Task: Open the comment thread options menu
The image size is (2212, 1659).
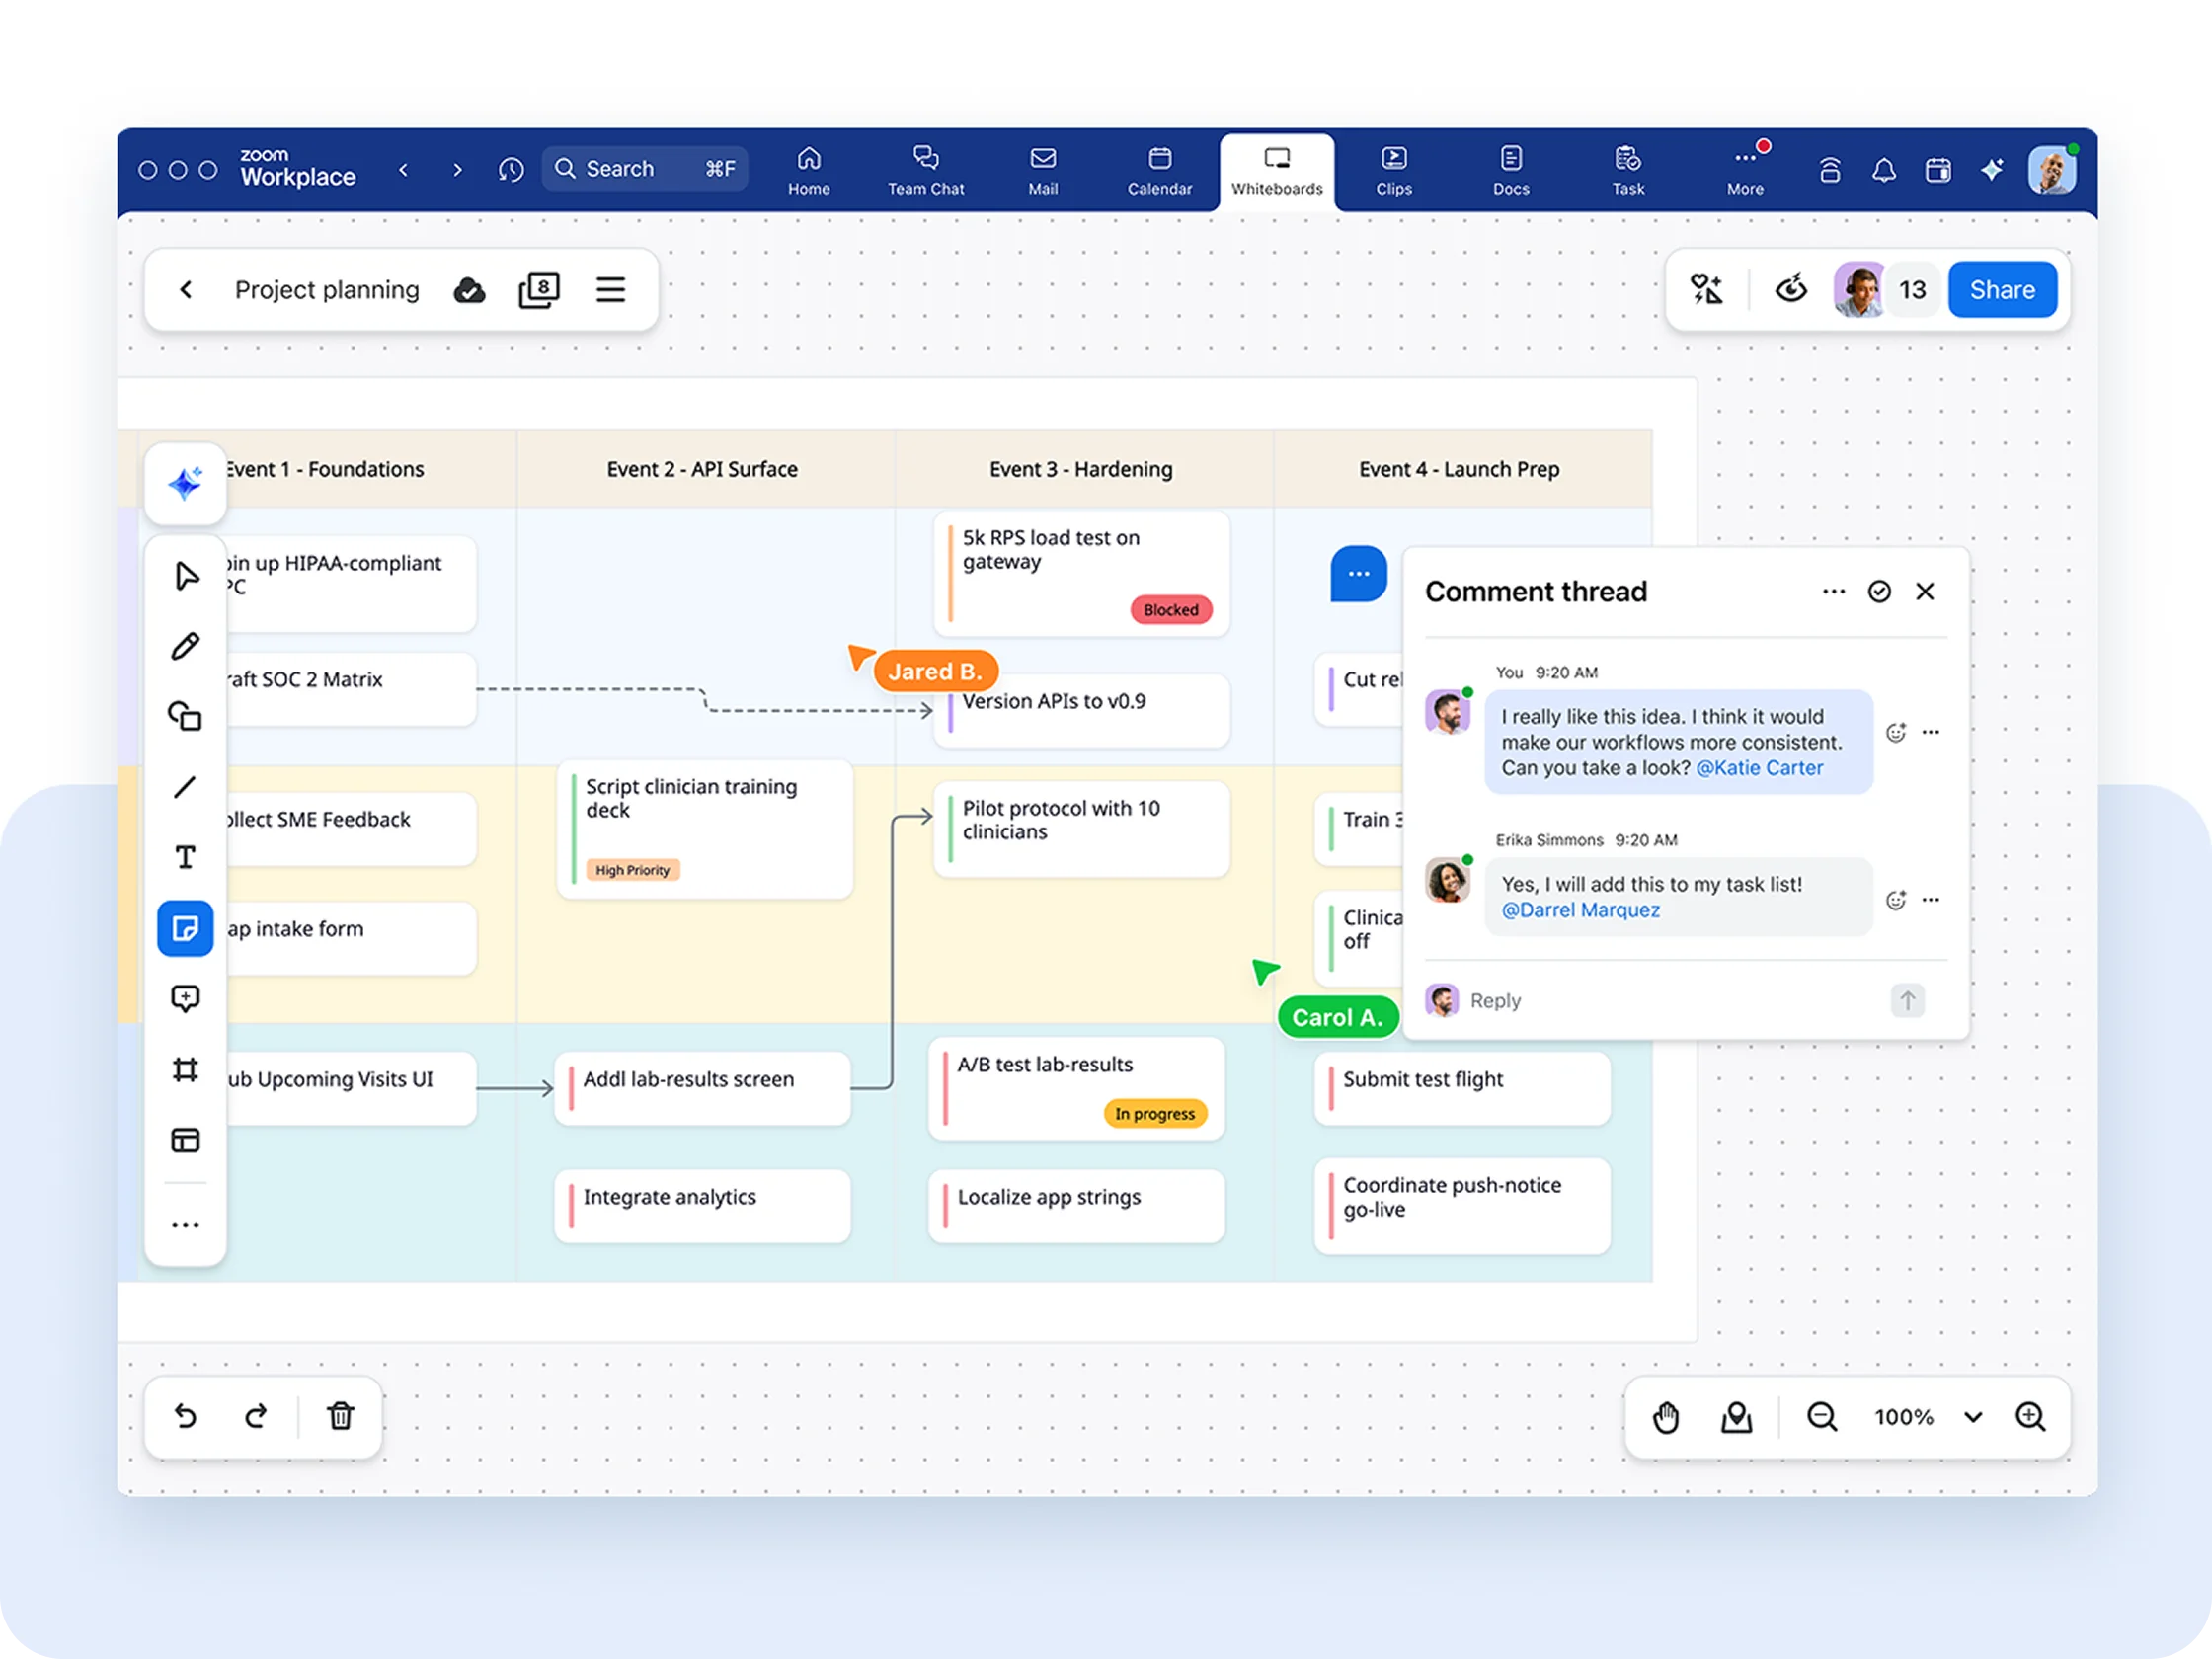Action: point(1833,591)
